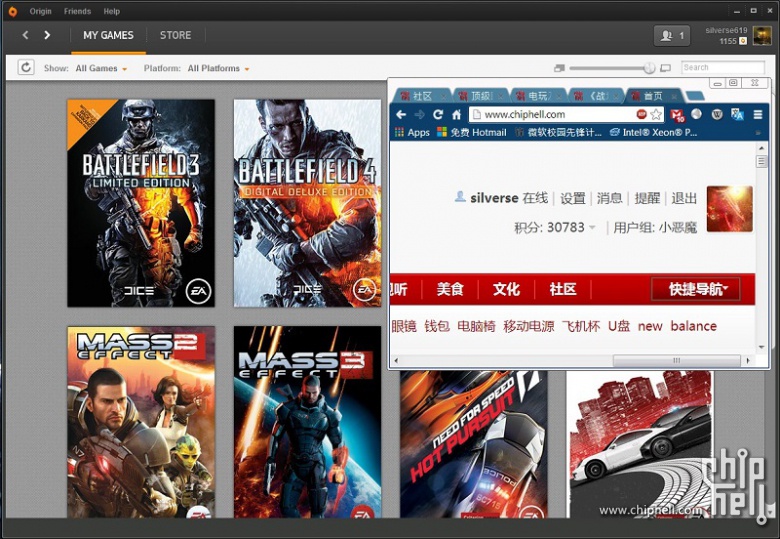
Task: Select the Mass Effect 3 cover
Action: (307, 422)
